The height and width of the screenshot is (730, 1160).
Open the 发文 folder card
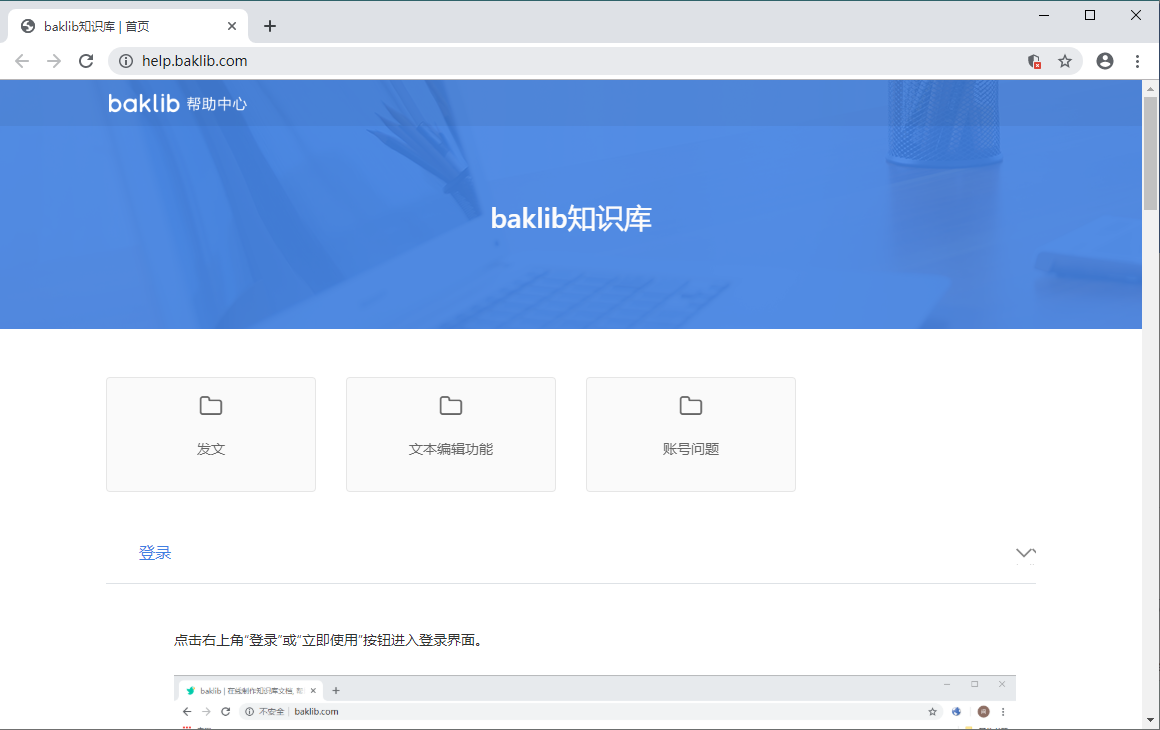point(211,434)
